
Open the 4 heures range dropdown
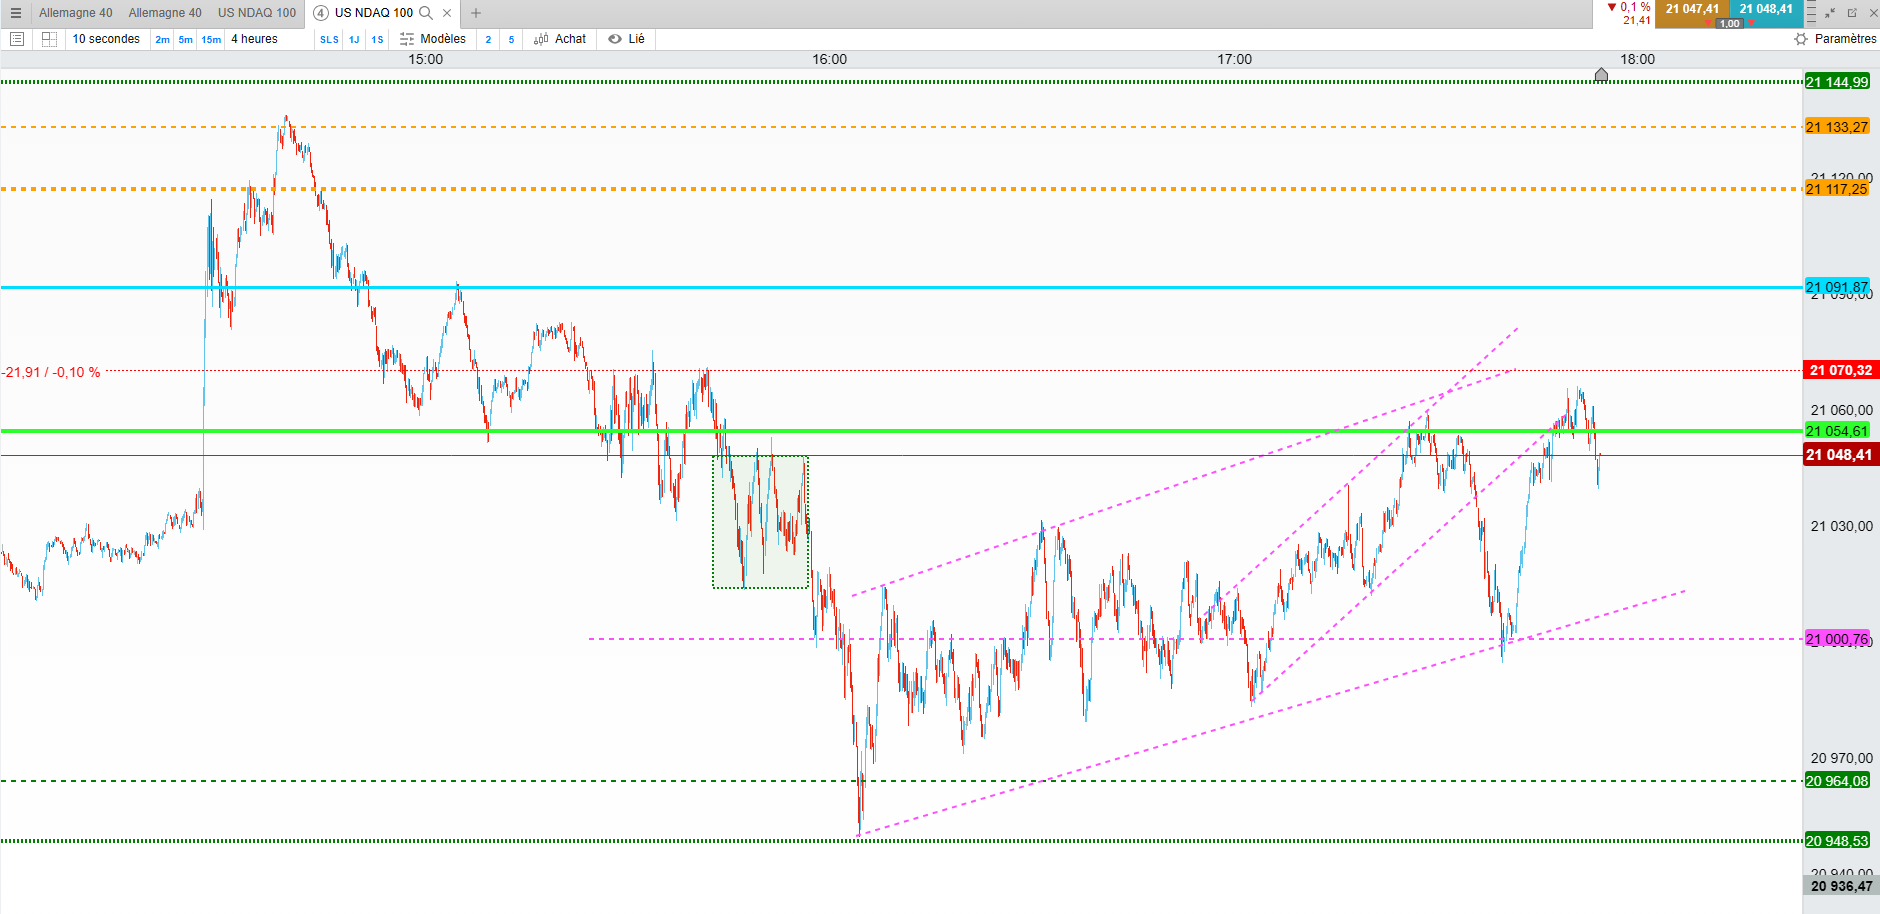pyautogui.click(x=255, y=39)
